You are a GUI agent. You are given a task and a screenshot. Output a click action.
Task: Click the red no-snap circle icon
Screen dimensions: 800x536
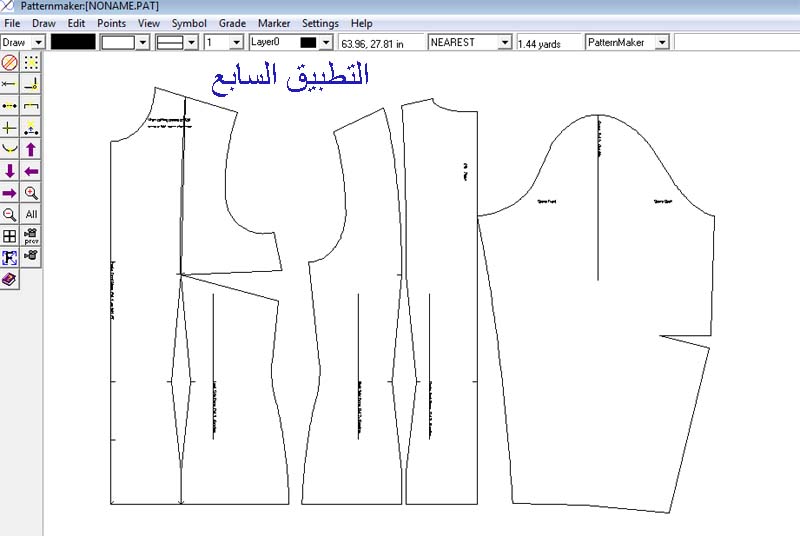(10, 62)
